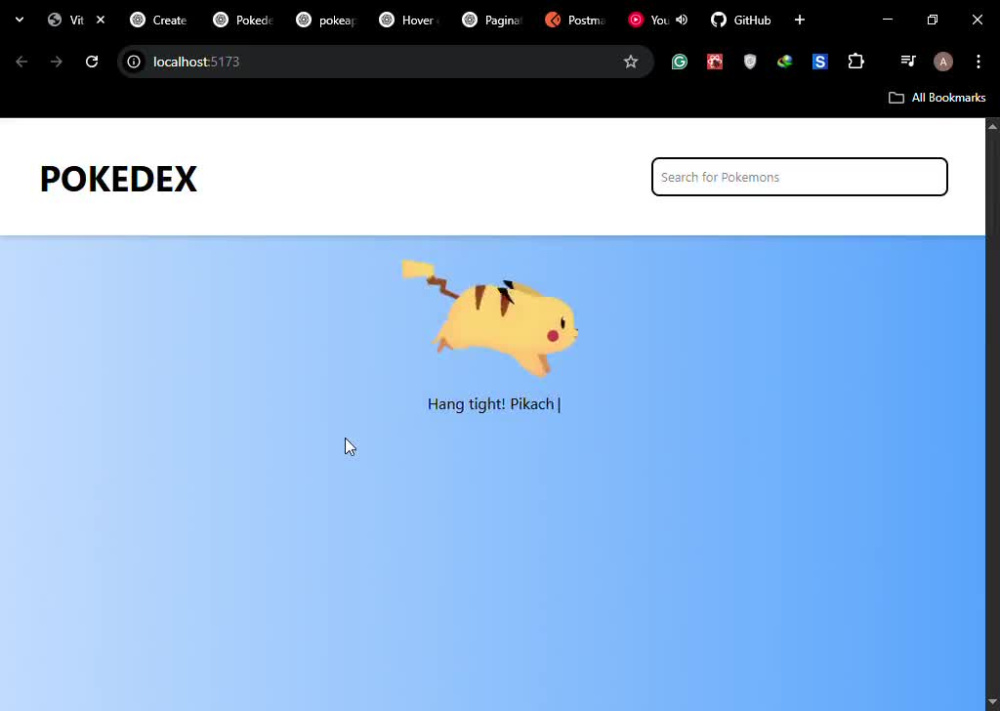Switch to the Postman tab
1000x711 pixels.
pos(575,20)
